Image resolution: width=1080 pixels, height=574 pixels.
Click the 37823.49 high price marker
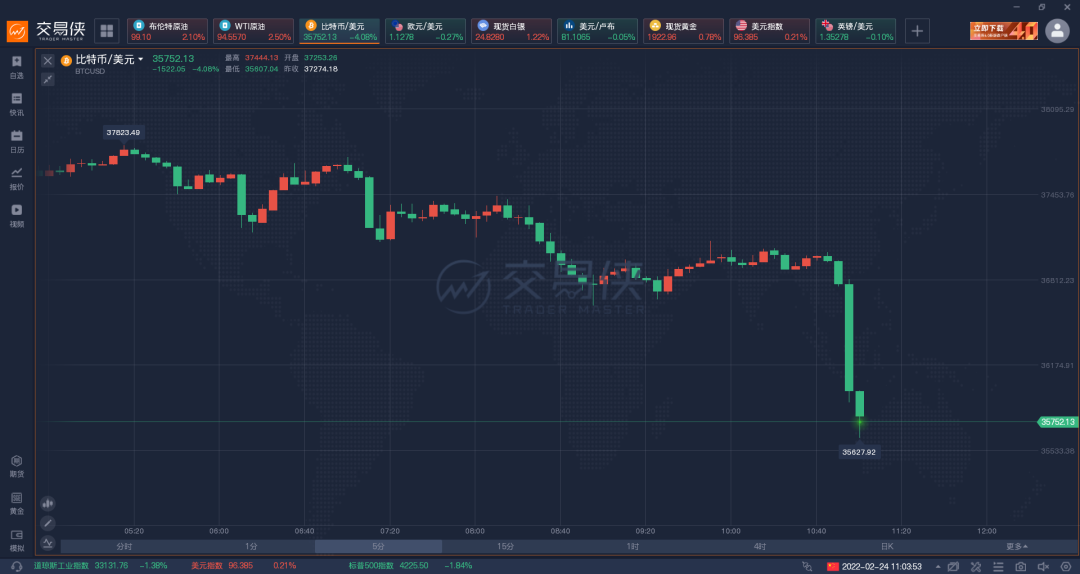tap(123, 132)
